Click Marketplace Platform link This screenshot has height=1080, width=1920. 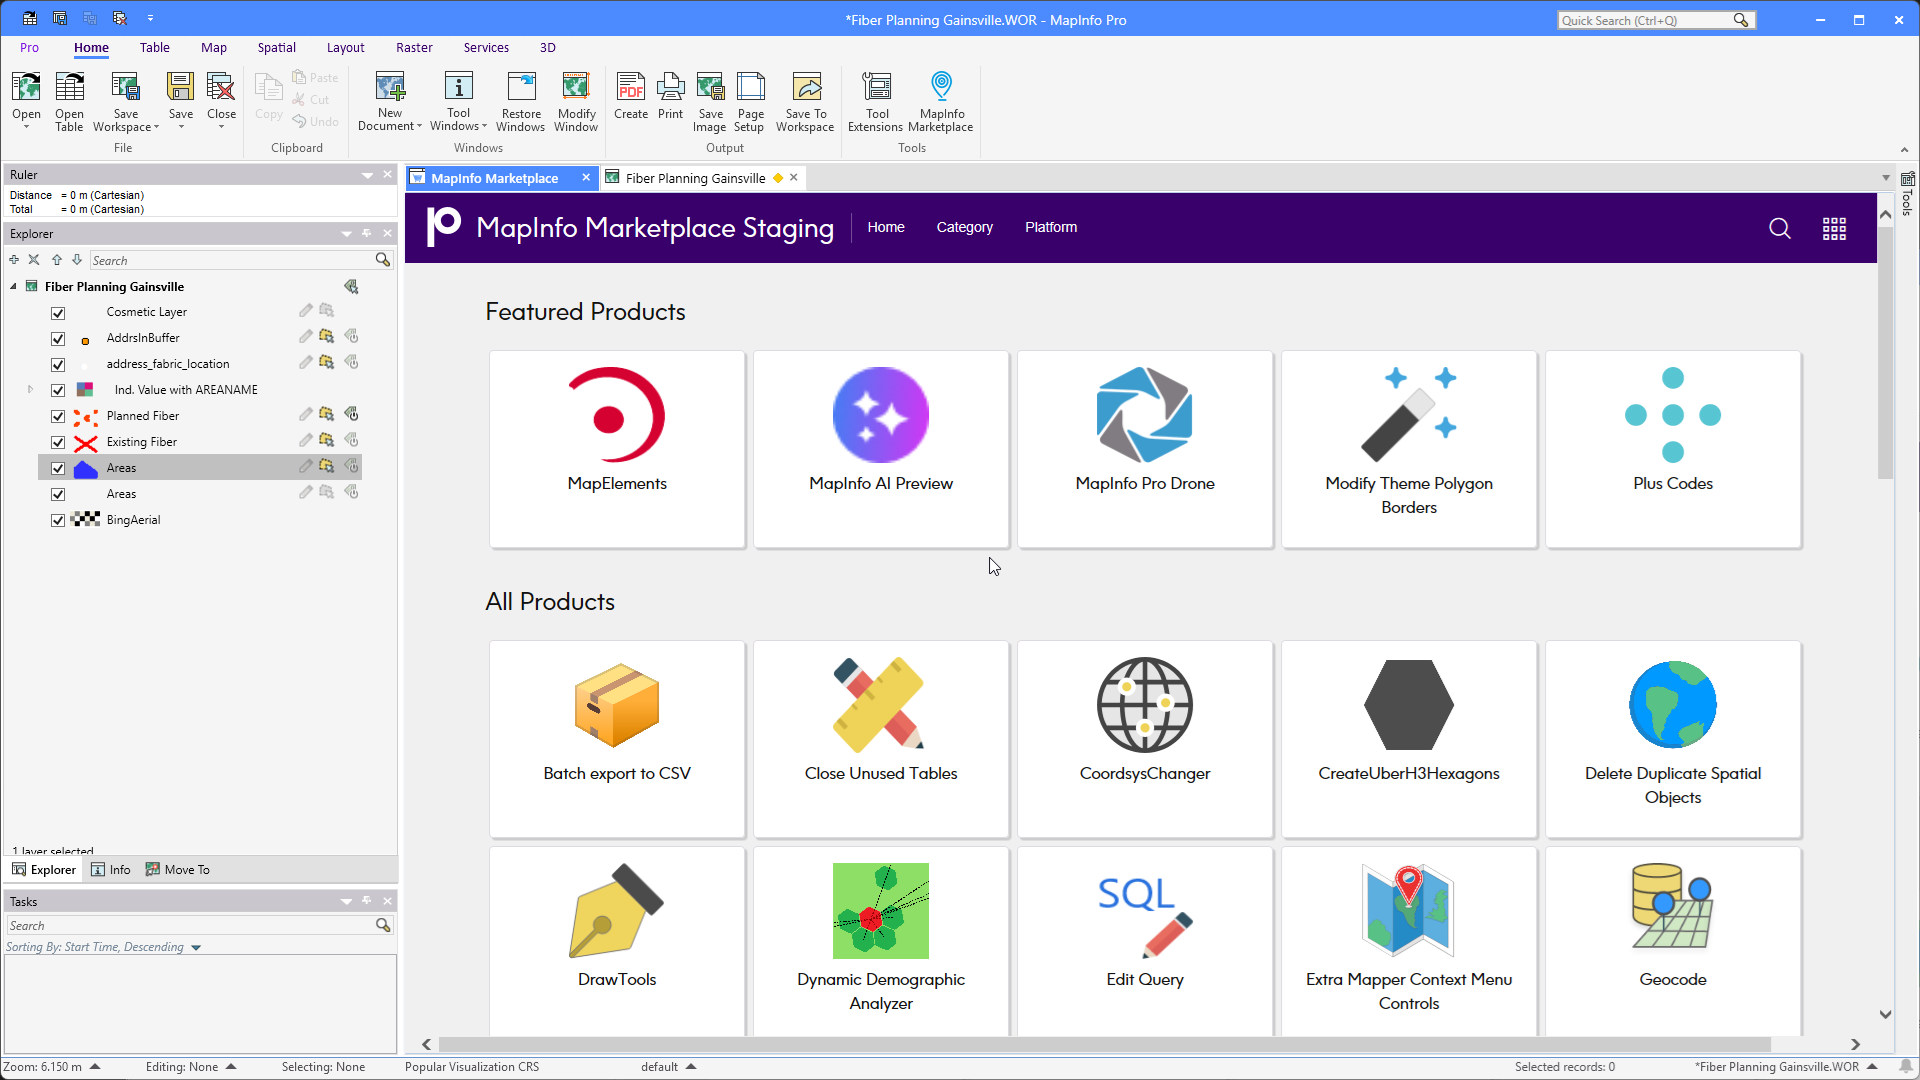coord(1051,227)
